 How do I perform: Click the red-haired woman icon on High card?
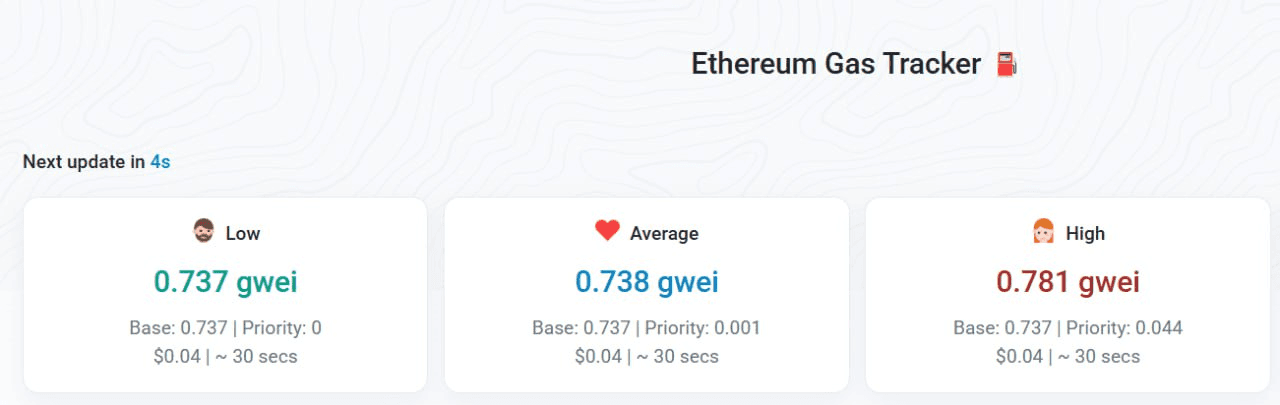tap(1043, 232)
